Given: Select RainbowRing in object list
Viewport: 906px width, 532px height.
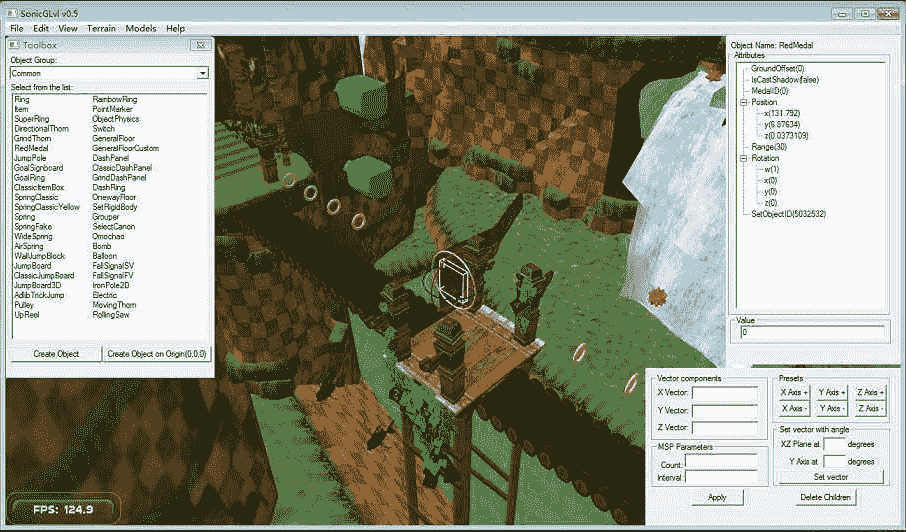Looking at the screenshot, I should 114,99.
